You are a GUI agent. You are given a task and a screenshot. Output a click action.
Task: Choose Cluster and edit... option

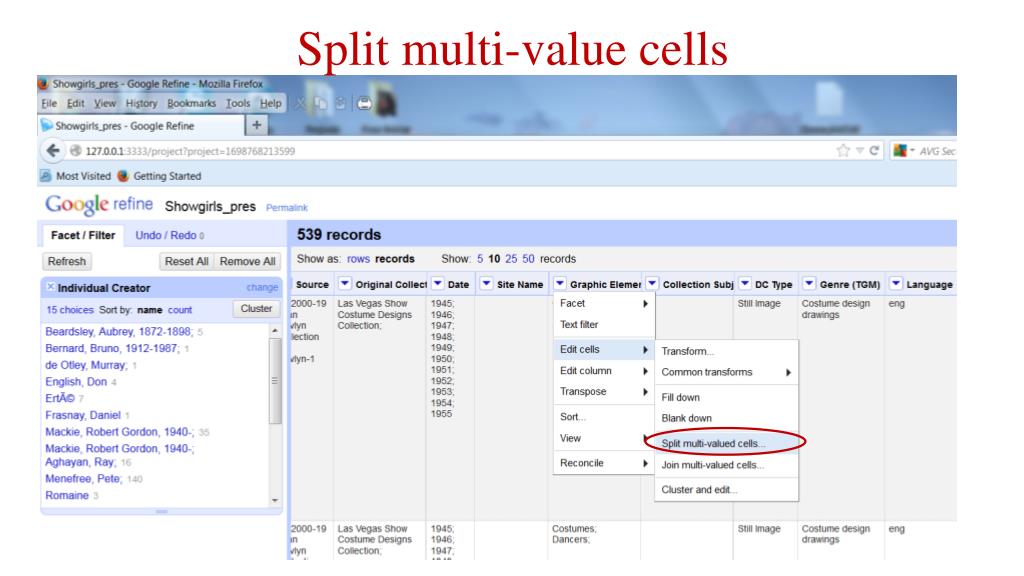pos(726,490)
